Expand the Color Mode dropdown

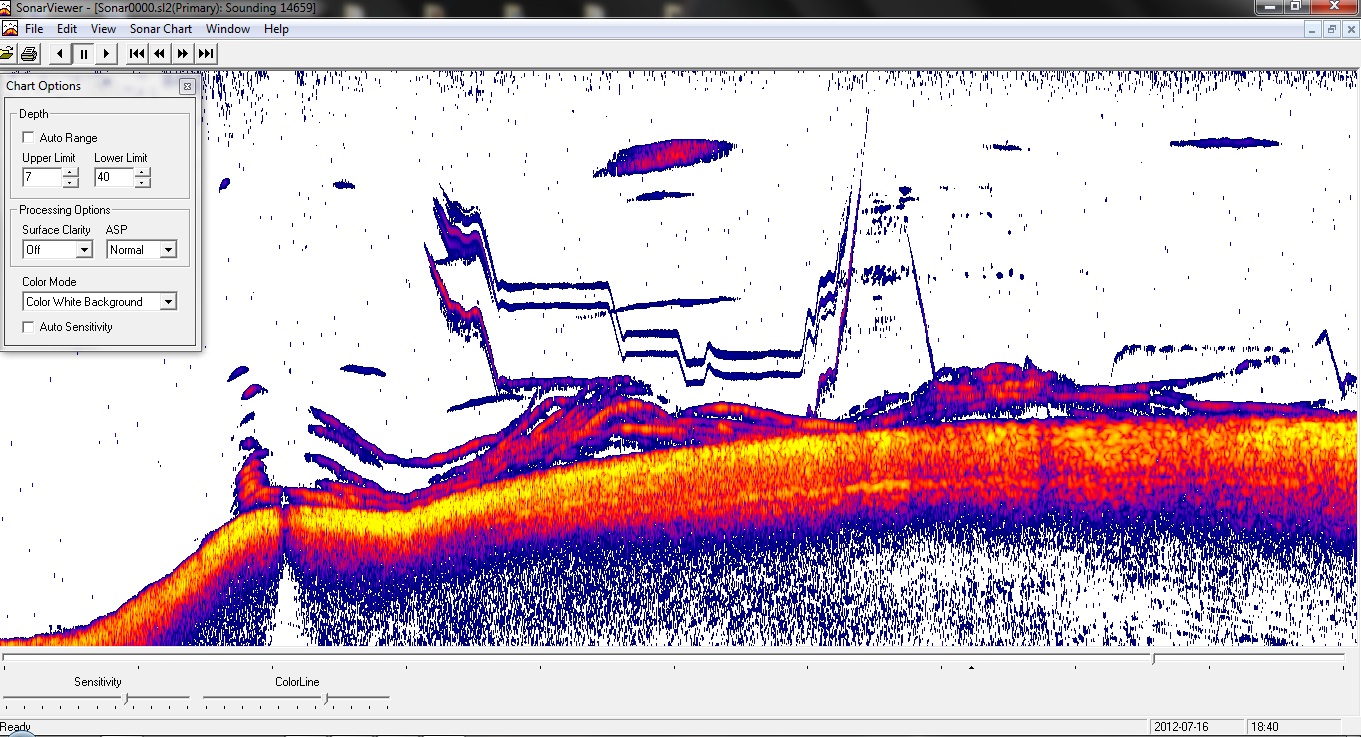point(167,302)
